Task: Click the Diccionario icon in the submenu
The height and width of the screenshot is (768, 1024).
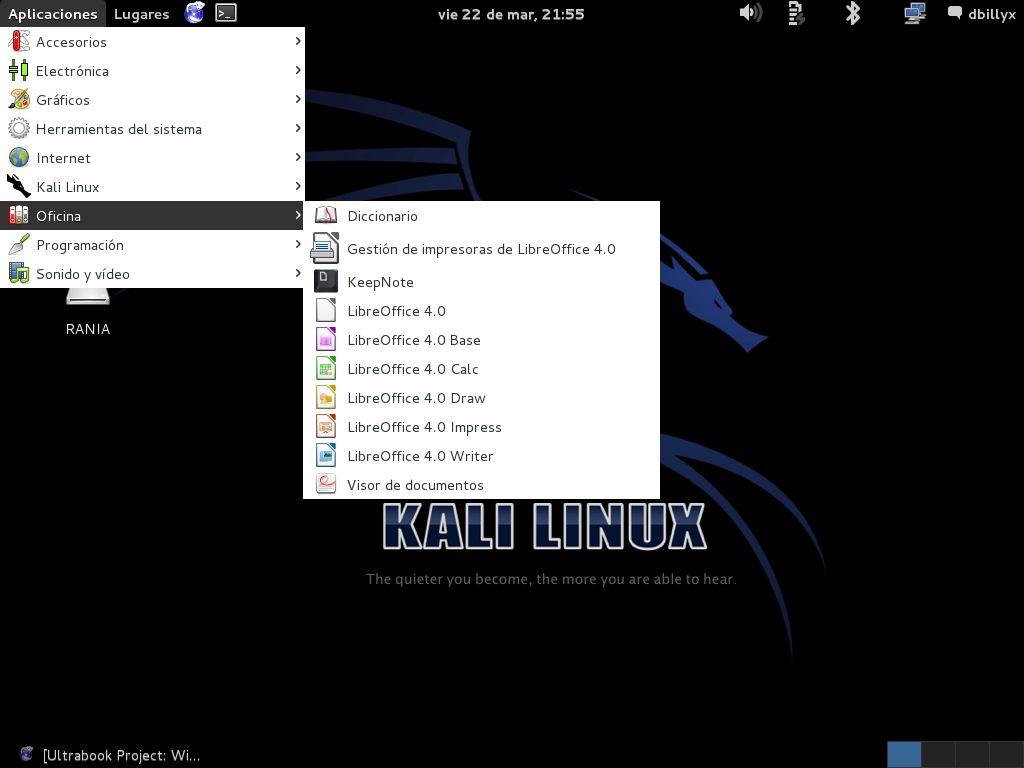Action: [x=325, y=214]
